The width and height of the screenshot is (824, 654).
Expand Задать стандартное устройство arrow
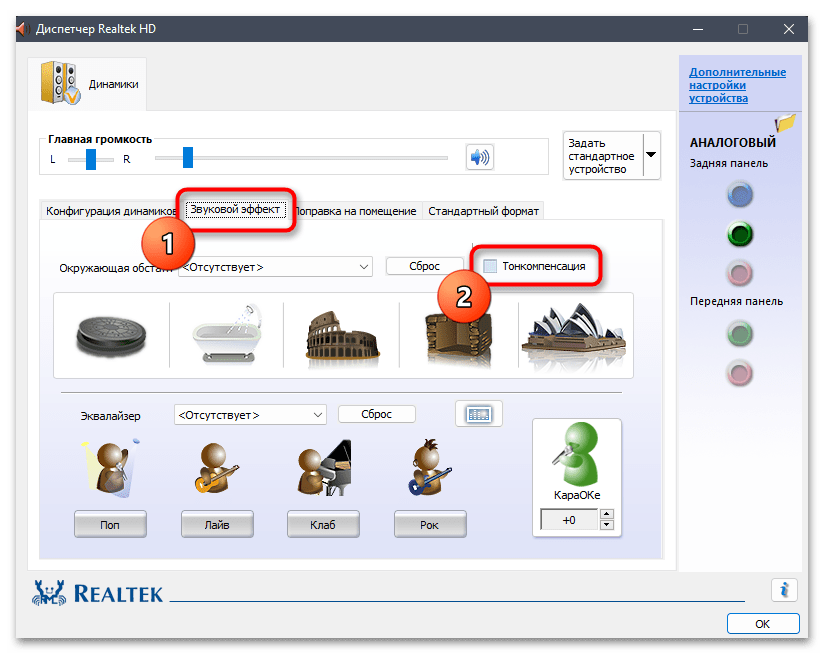[651, 155]
